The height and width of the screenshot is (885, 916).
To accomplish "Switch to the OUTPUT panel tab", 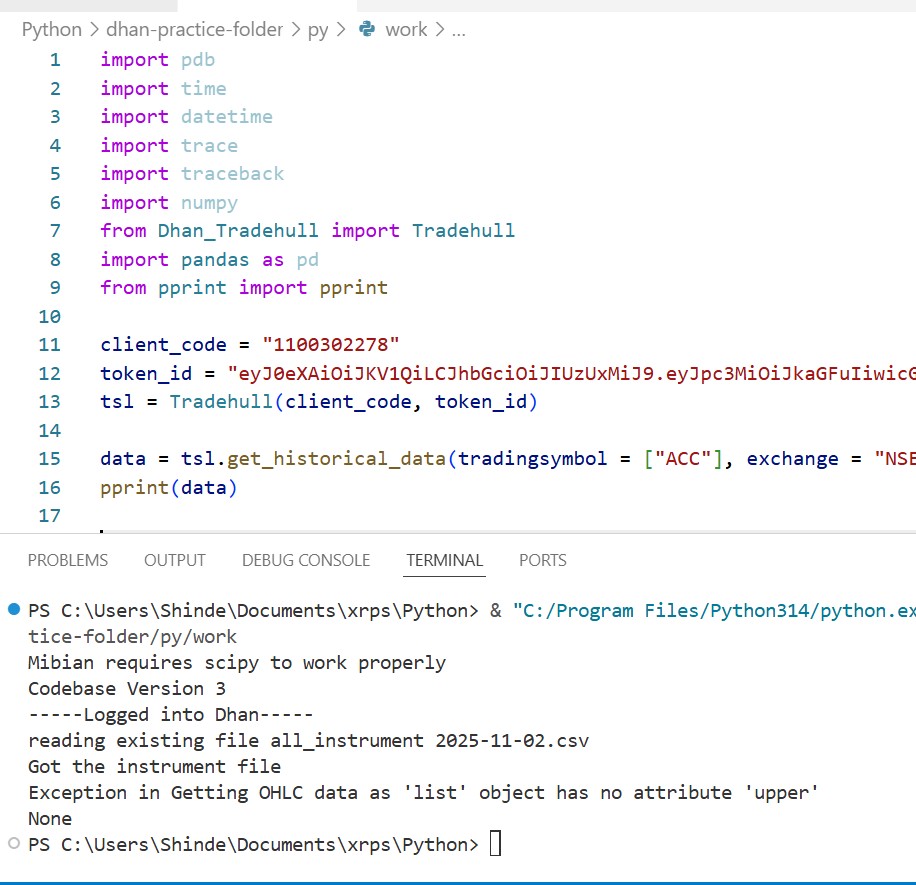I will click(175, 560).
